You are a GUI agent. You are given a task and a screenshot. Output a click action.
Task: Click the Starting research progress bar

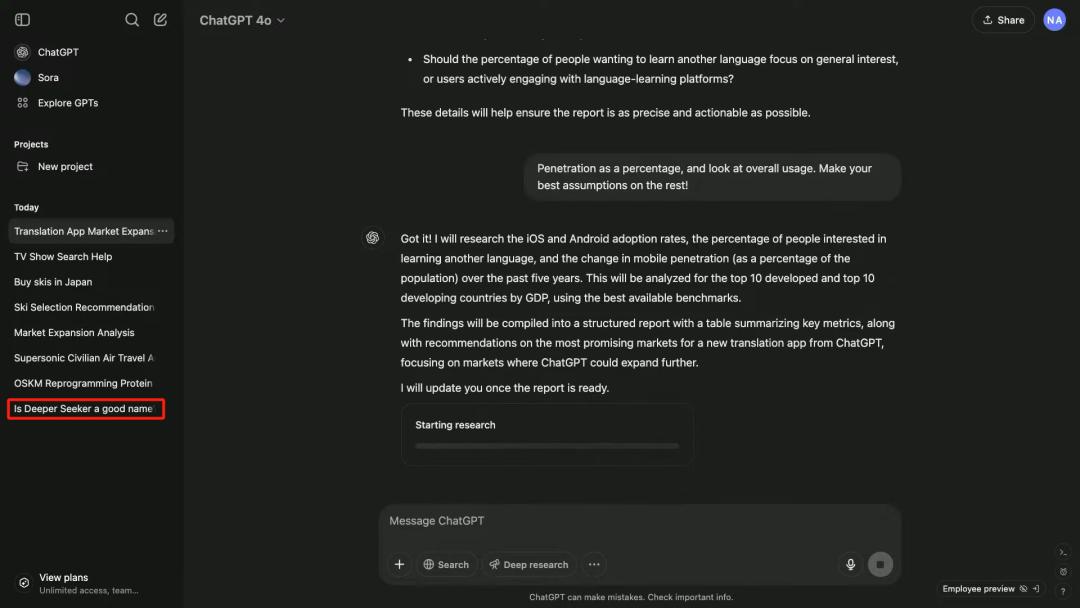coord(547,444)
